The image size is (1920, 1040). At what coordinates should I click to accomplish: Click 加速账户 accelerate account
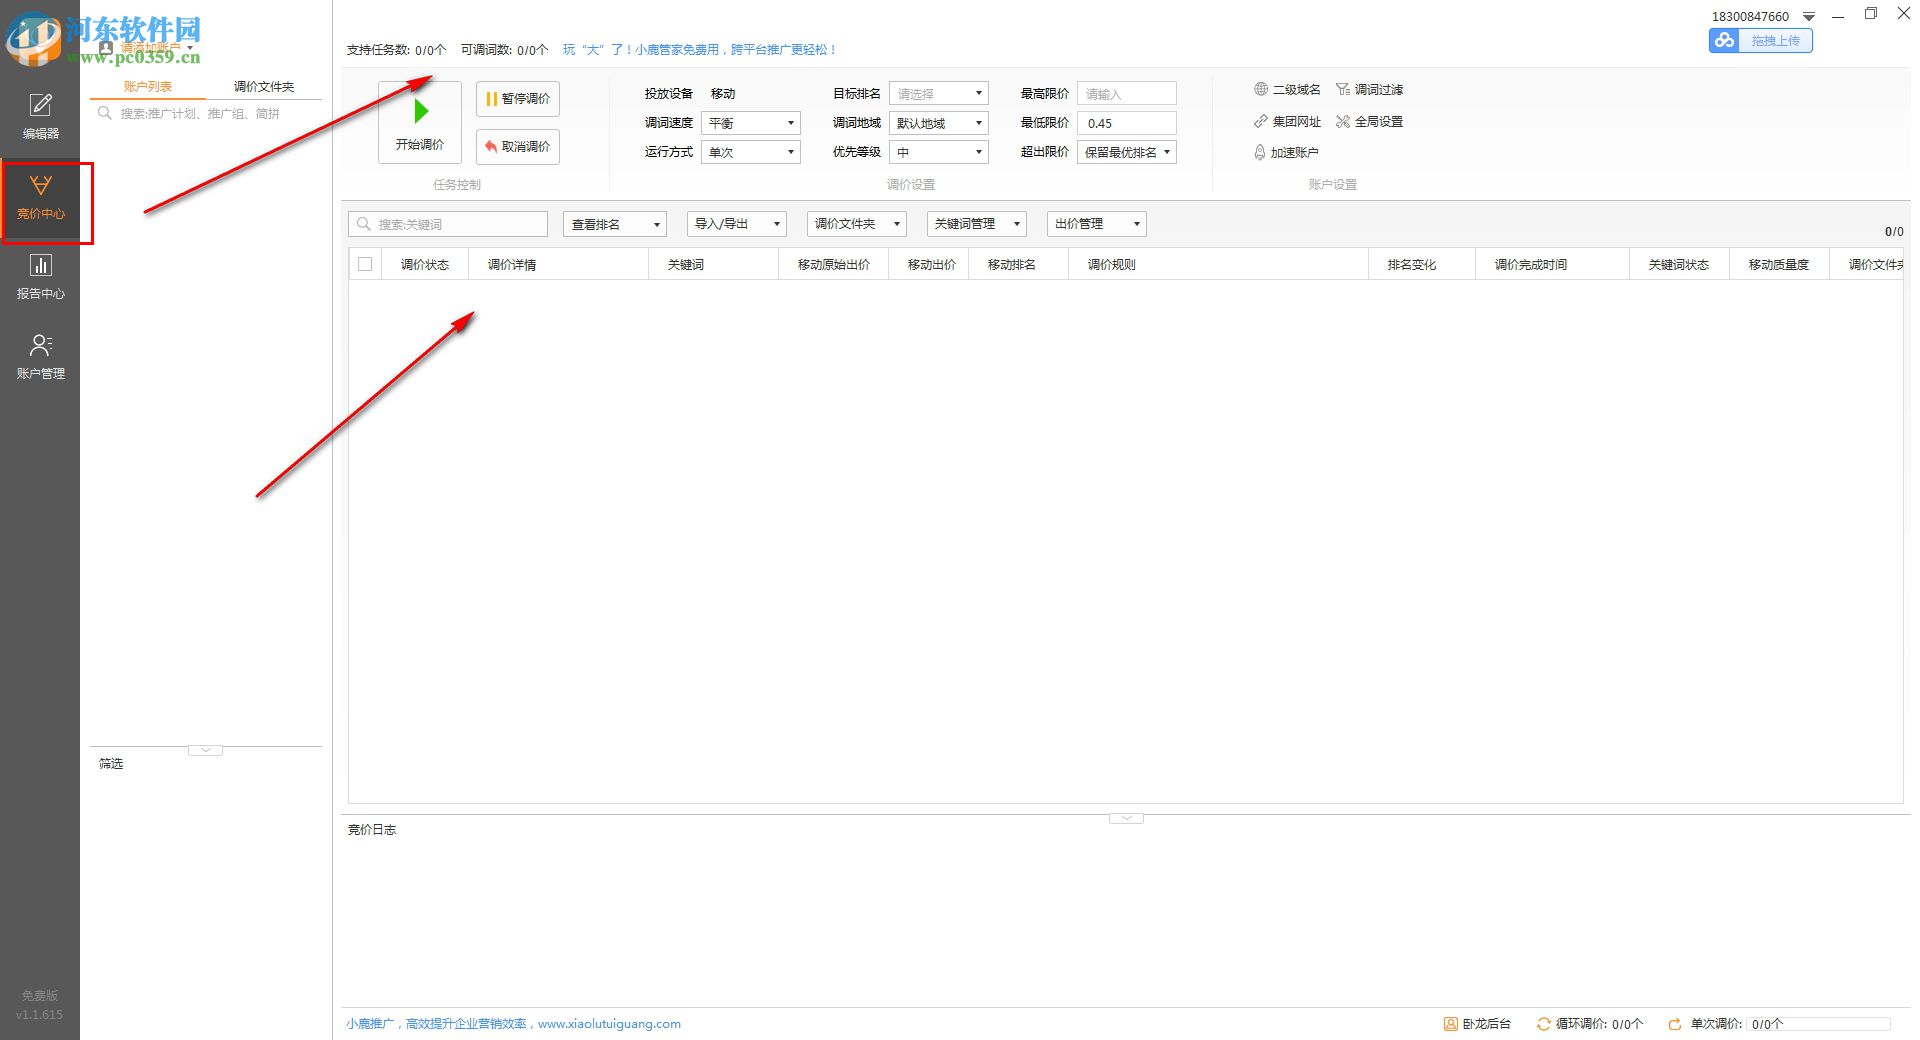1286,153
